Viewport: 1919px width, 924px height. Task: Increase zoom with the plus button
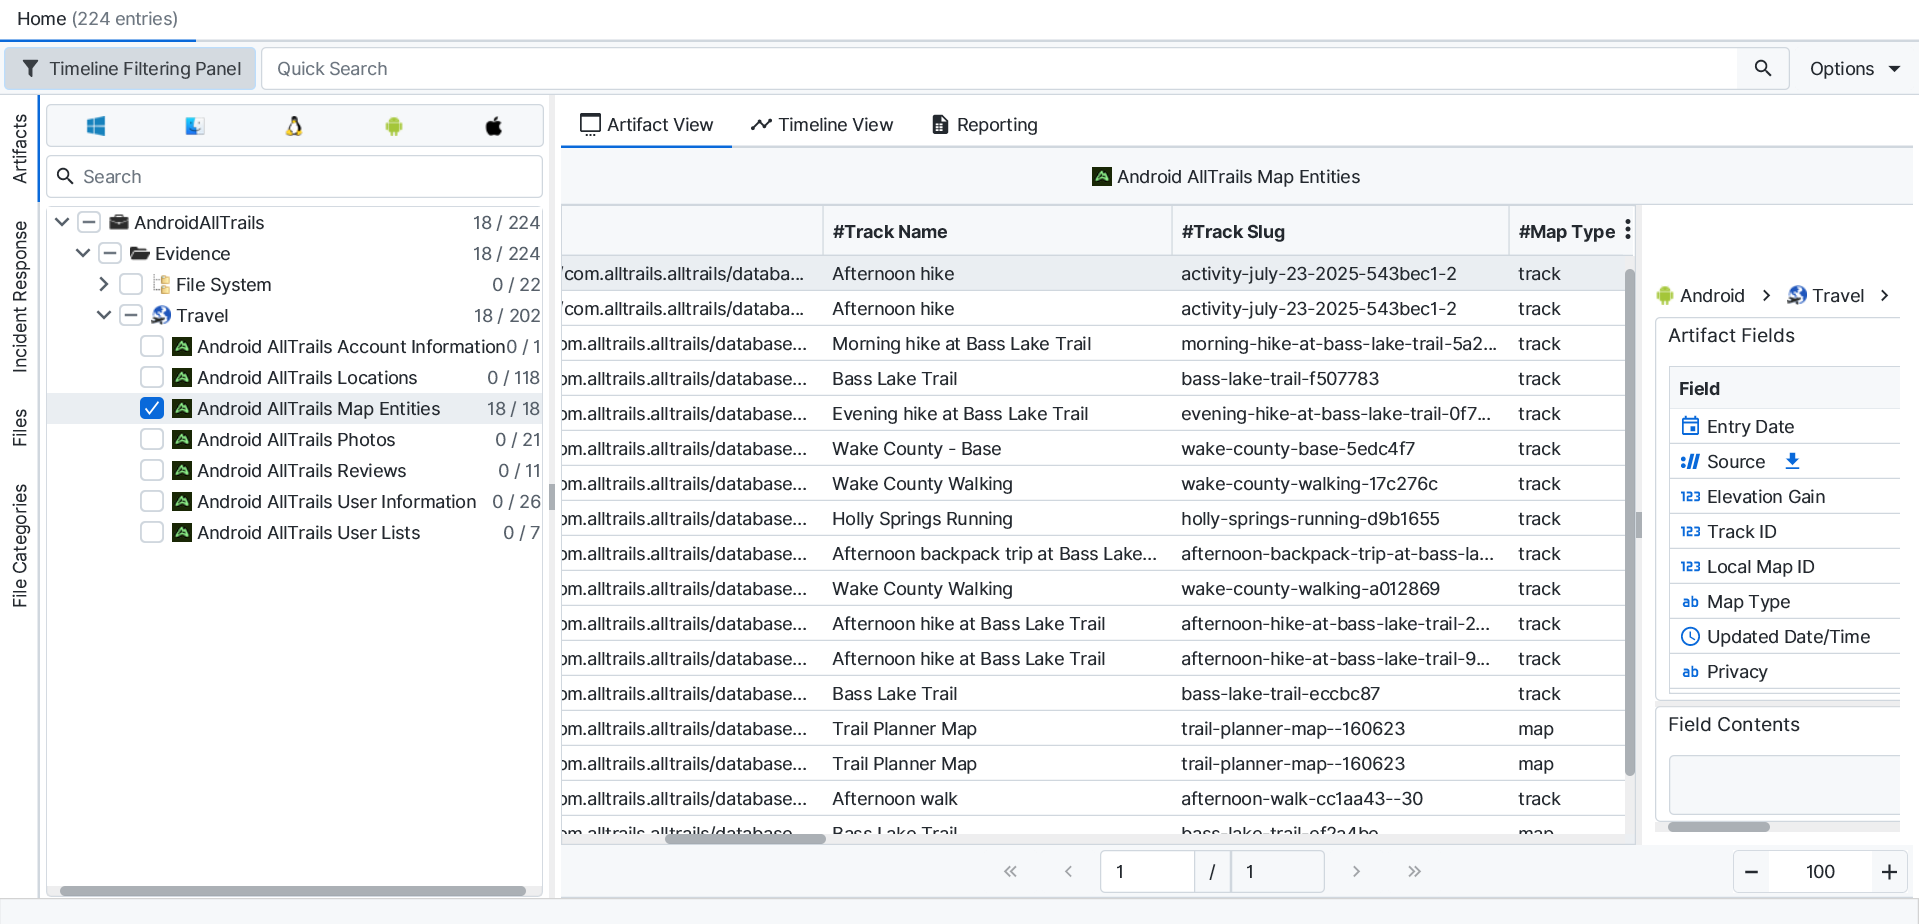(1888, 871)
